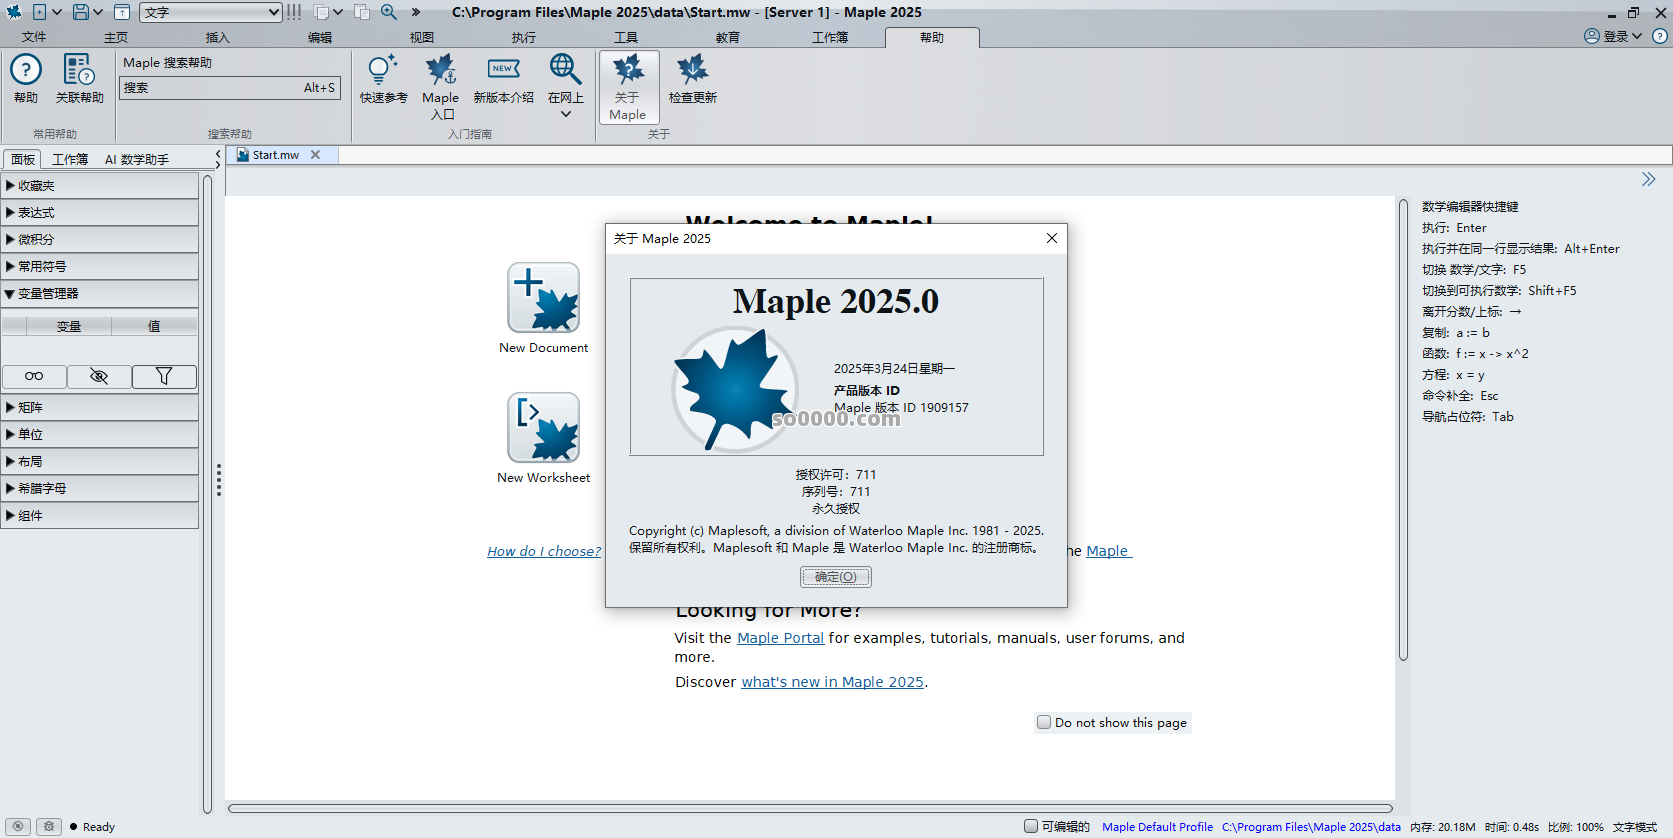Toggle hidden variables eye-slash button
Screen dimensions: 1673x838
(99, 376)
